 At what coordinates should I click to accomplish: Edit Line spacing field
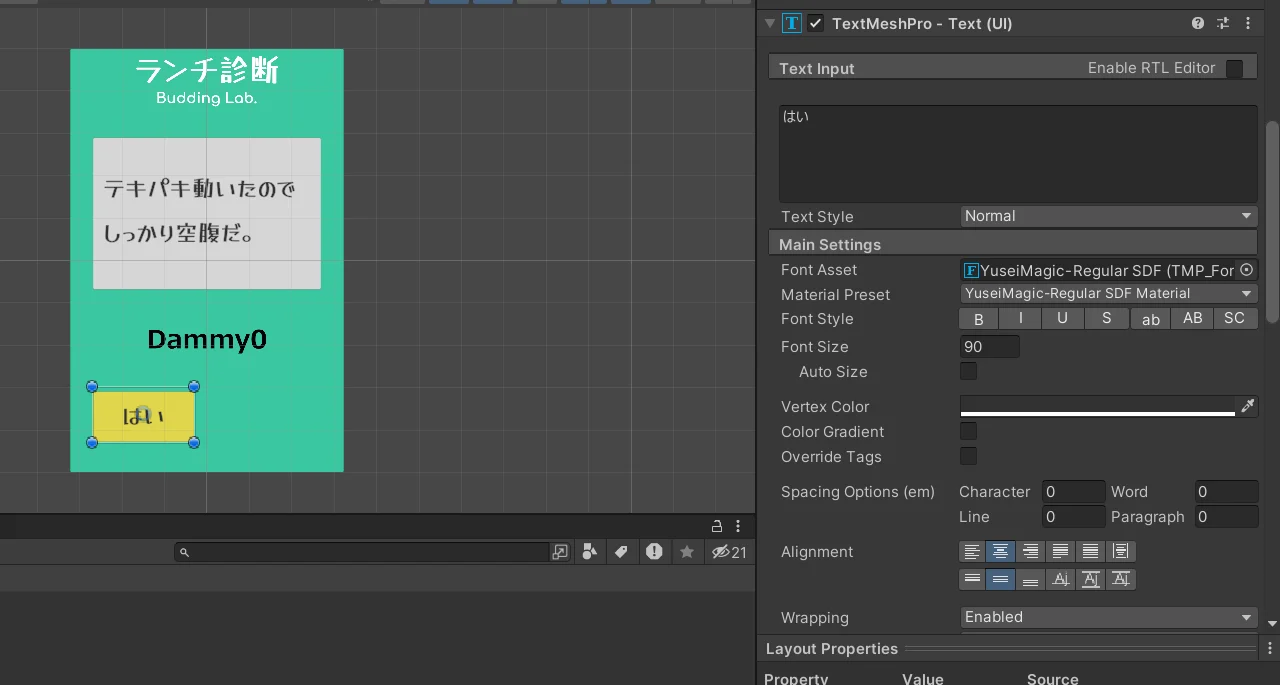(1074, 517)
